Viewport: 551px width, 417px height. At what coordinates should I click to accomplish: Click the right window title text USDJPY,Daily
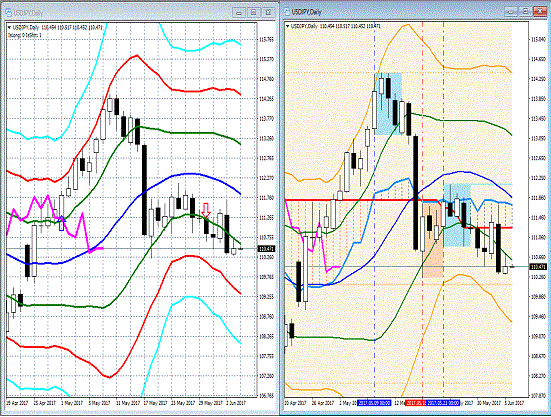pos(306,12)
